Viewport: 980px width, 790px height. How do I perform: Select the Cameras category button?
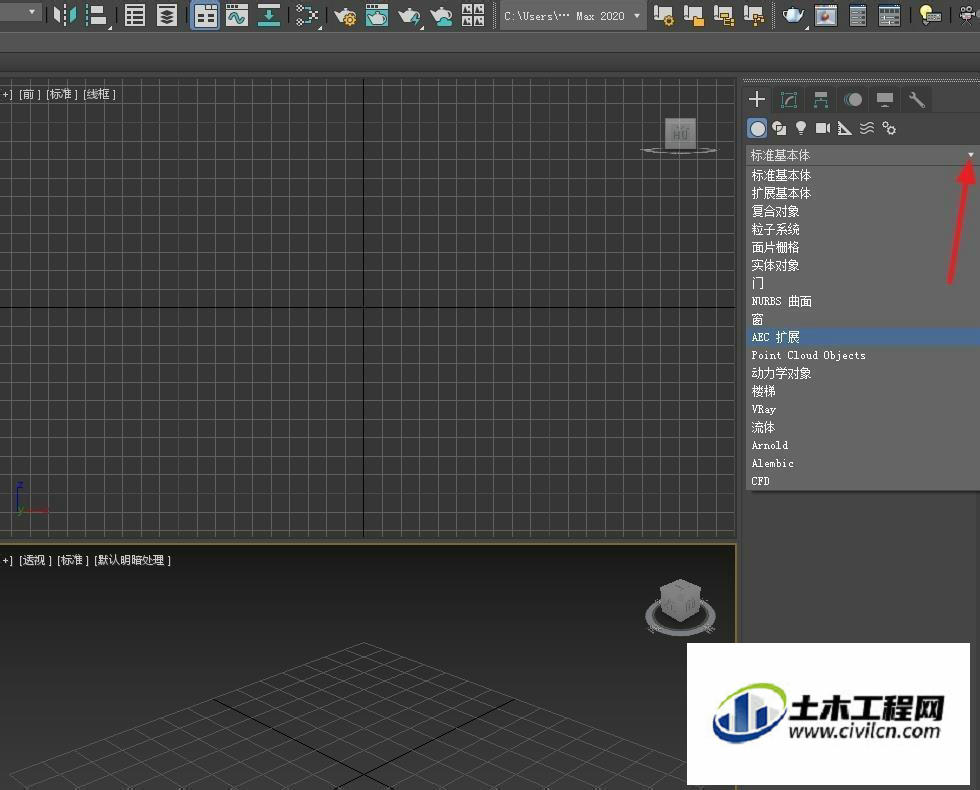822,129
